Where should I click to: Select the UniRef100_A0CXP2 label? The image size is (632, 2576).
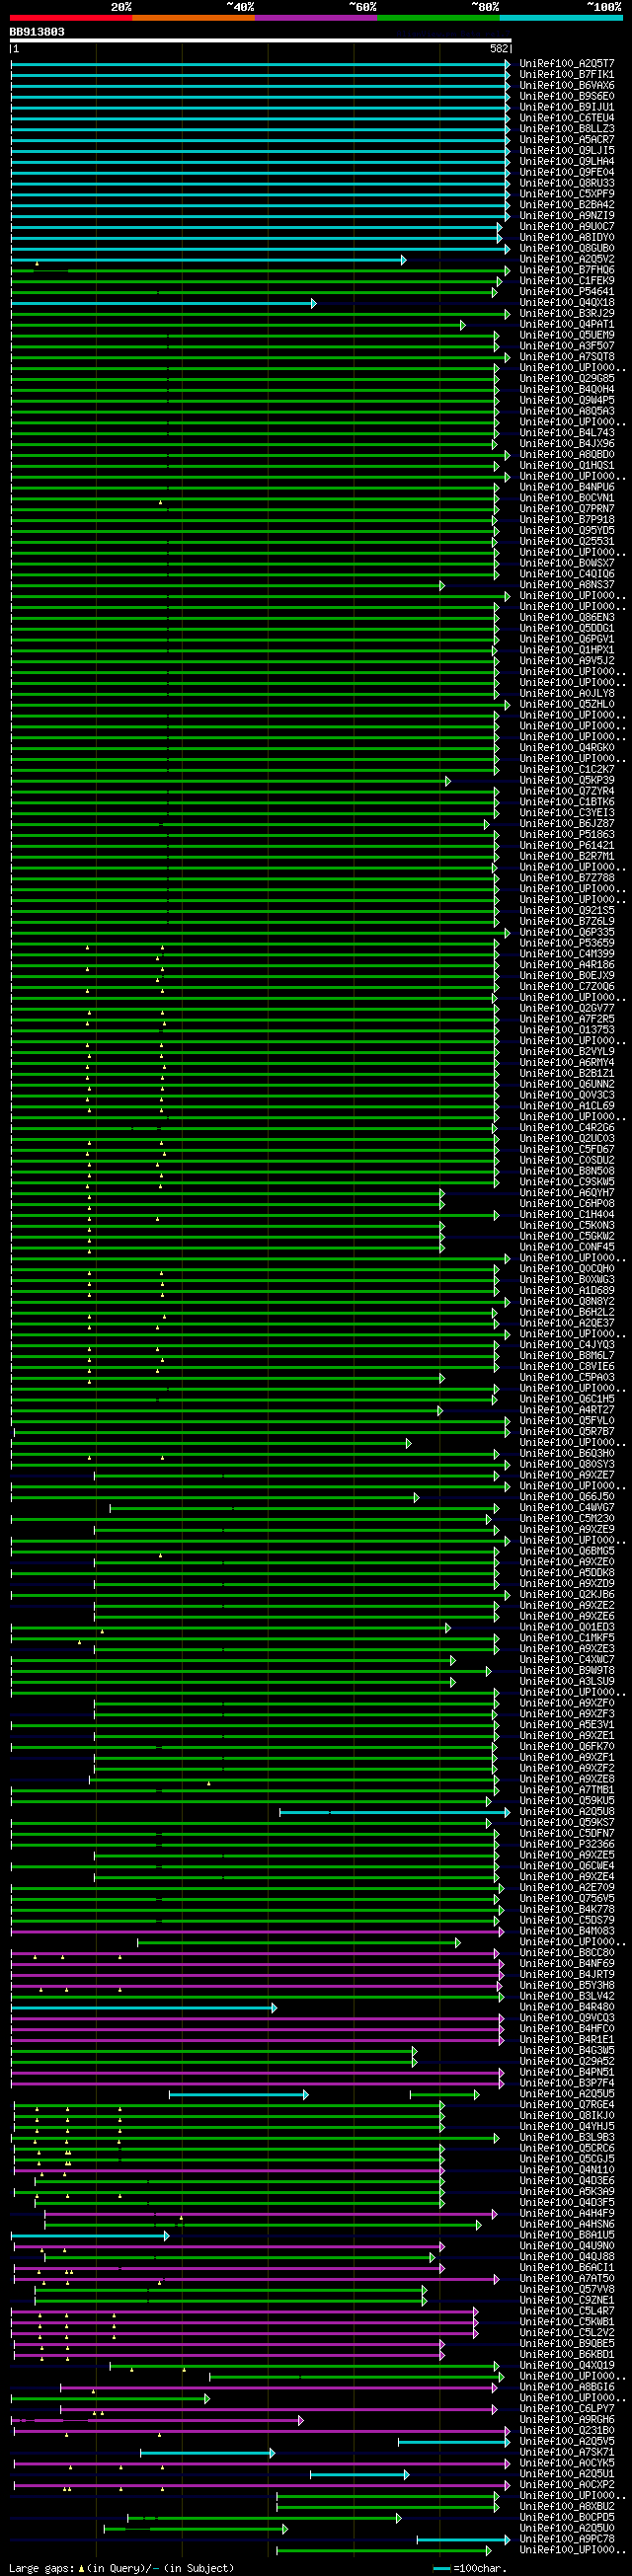tap(567, 2485)
